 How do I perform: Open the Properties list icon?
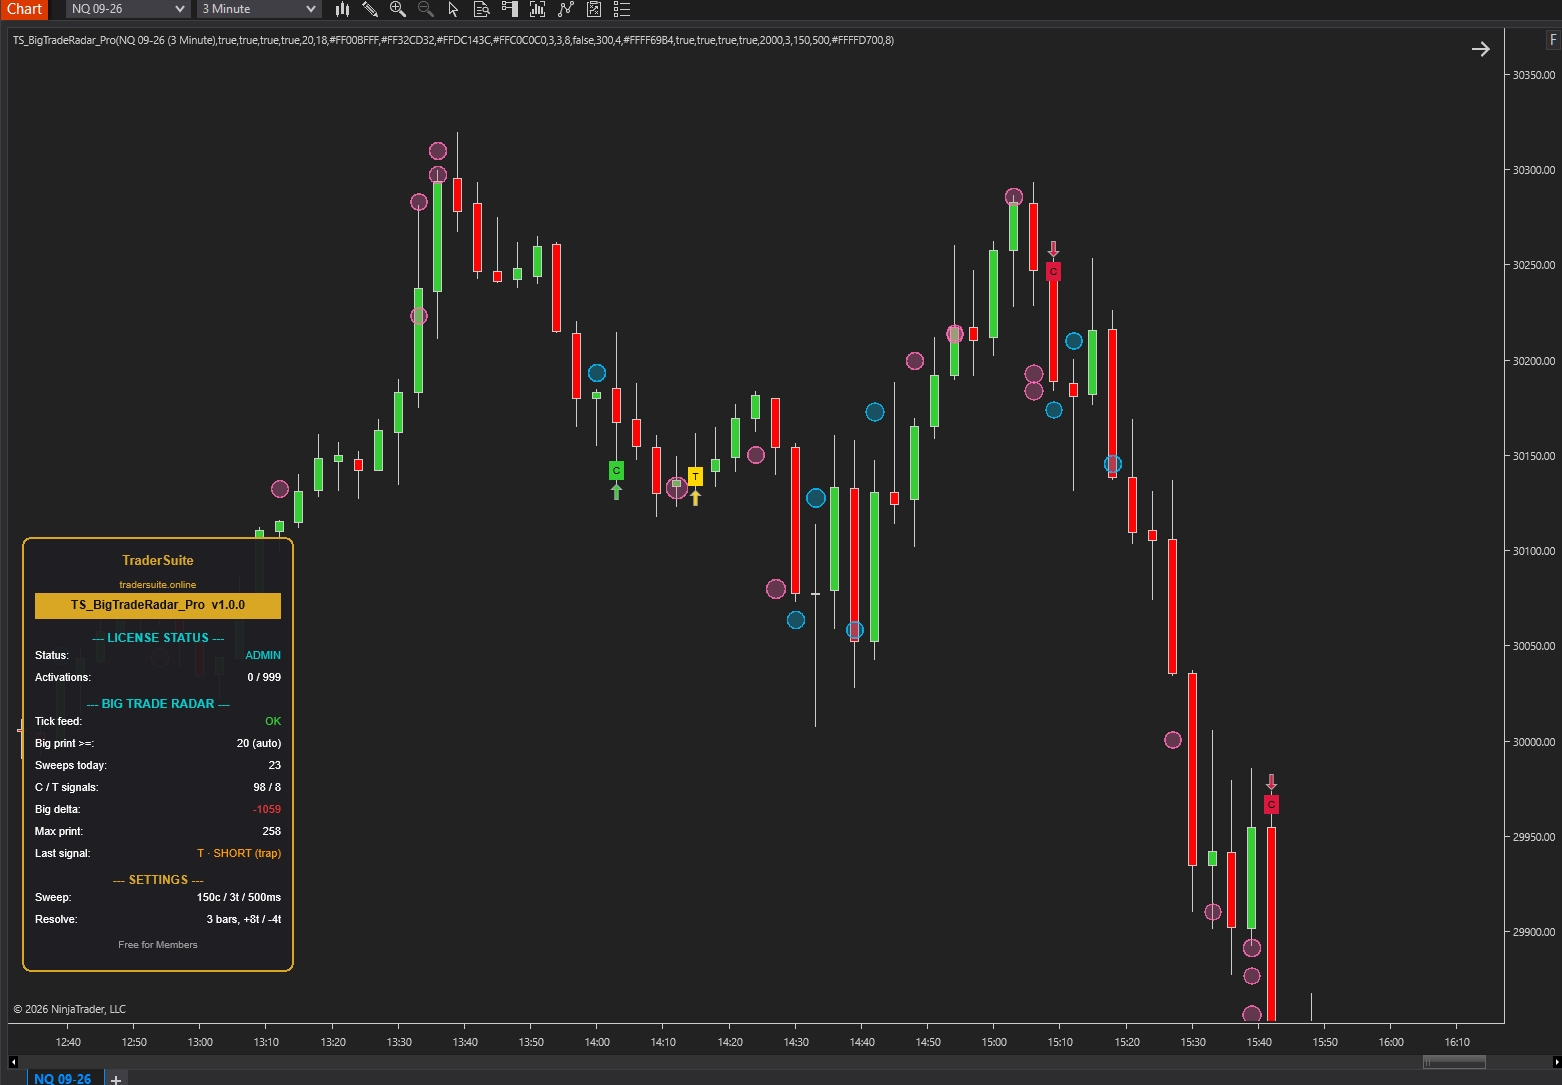622,9
